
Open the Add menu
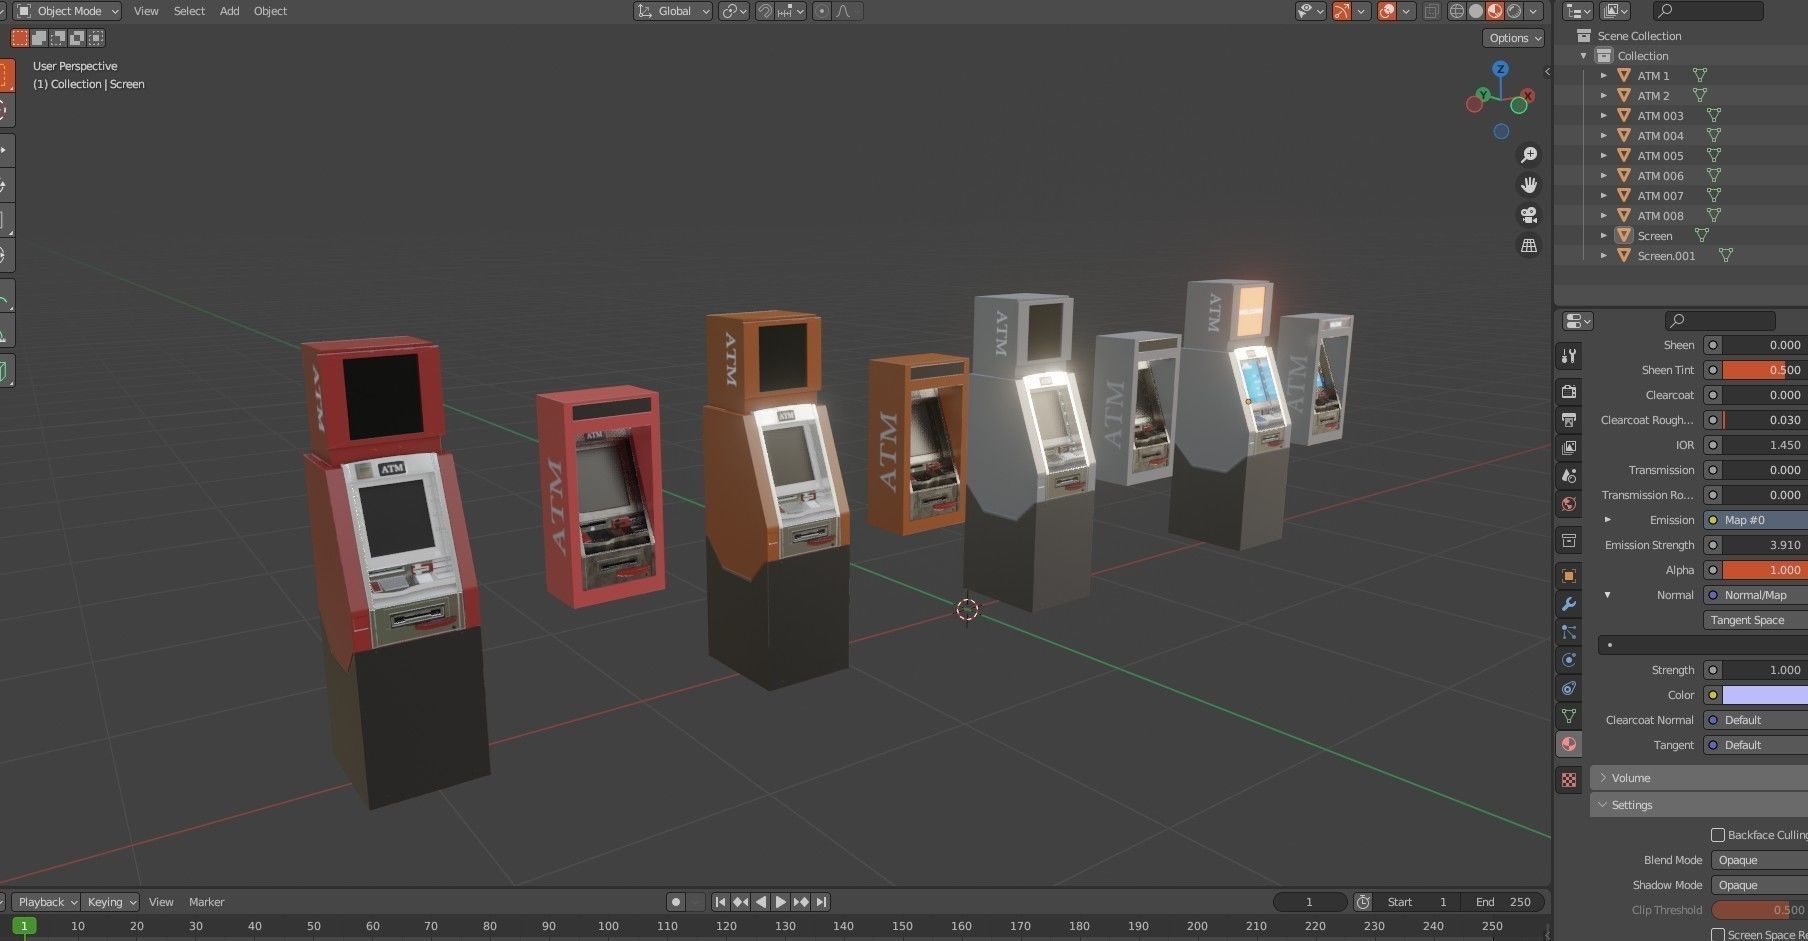230,11
